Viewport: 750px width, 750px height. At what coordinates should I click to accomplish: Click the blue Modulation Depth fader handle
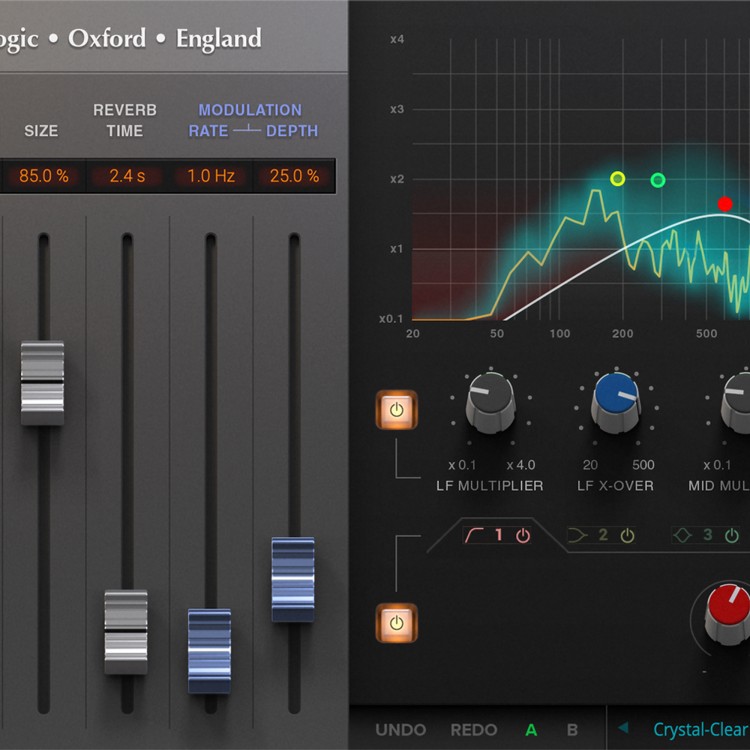[x=293, y=579]
